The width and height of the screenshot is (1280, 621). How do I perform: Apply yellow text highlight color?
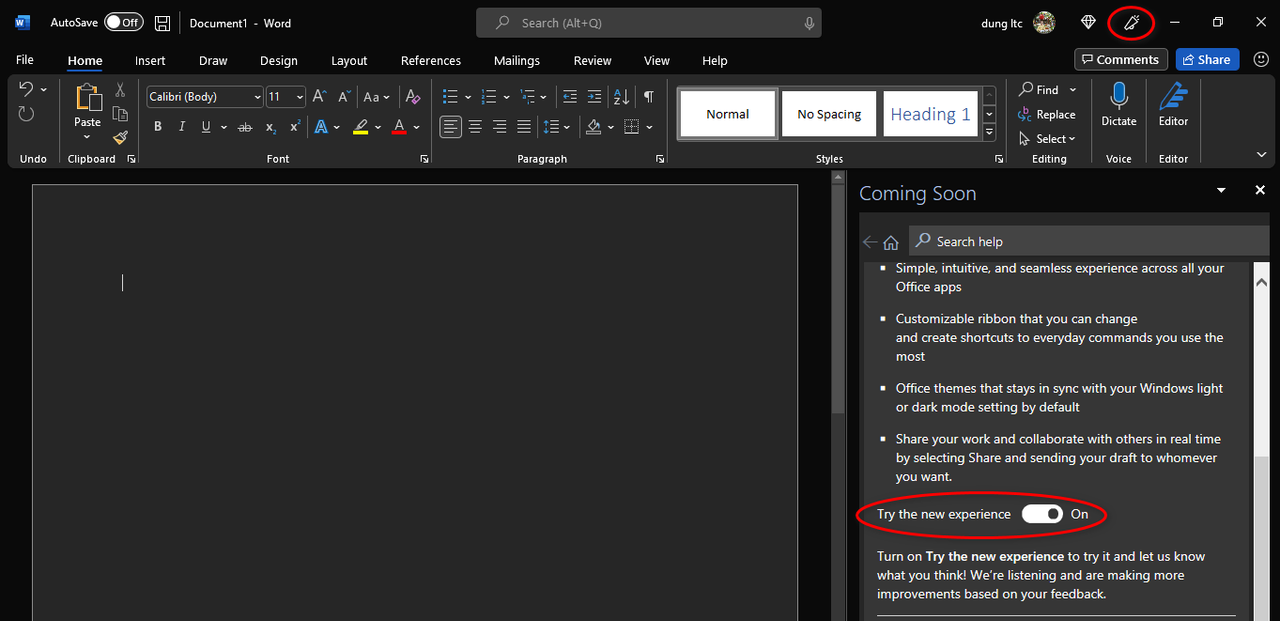pyautogui.click(x=360, y=127)
